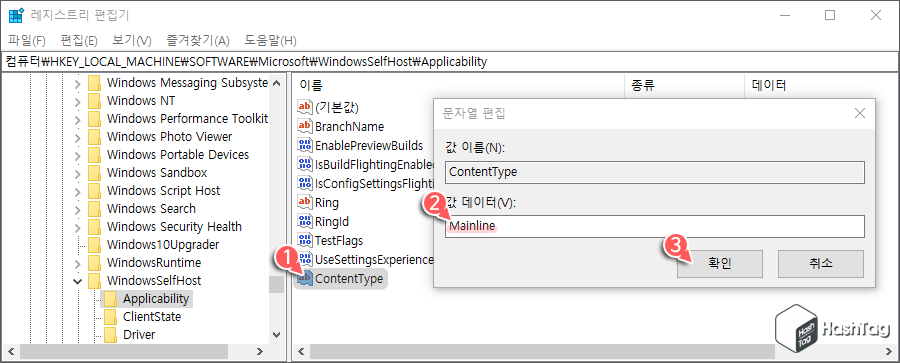
Task: Expand the WindowsRuntime key
Action: [x=77, y=263]
